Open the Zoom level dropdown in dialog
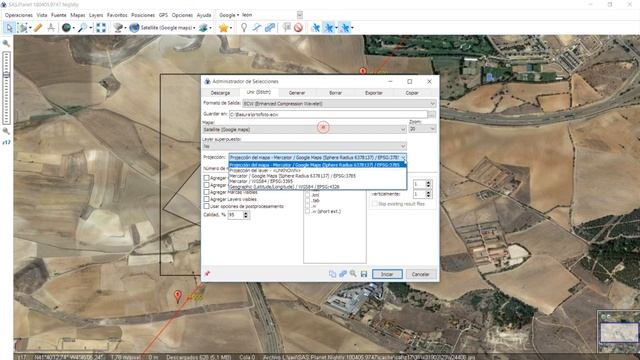Screen dimensions: 640x360 422,129
